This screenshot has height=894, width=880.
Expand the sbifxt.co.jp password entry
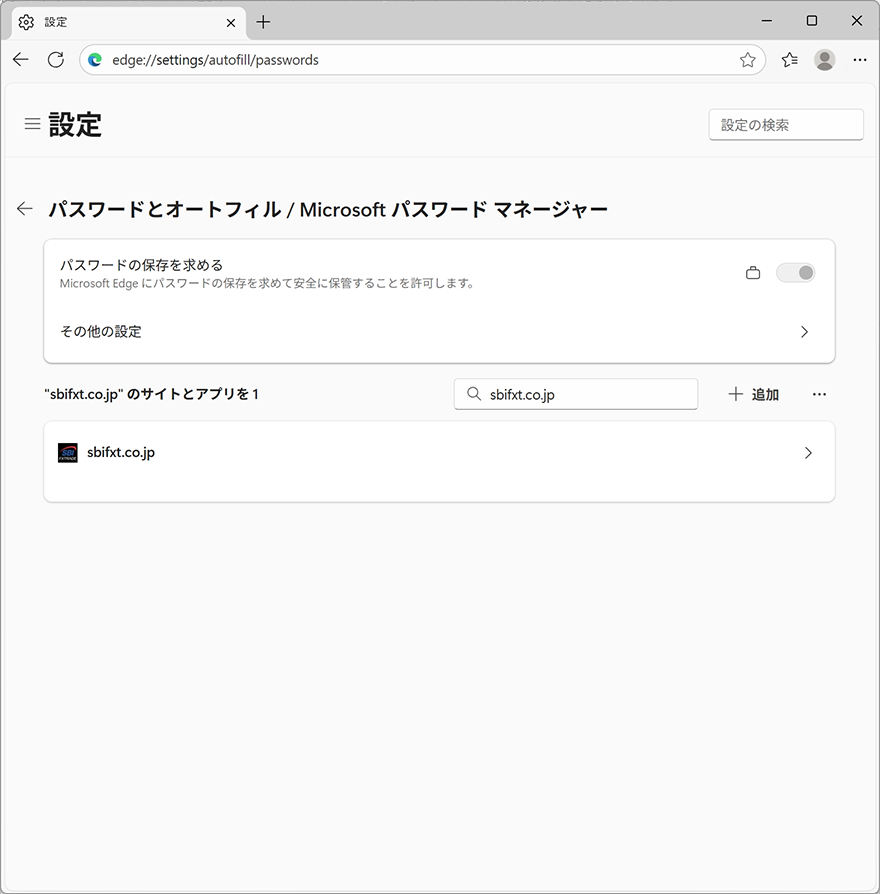click(807, 452)
